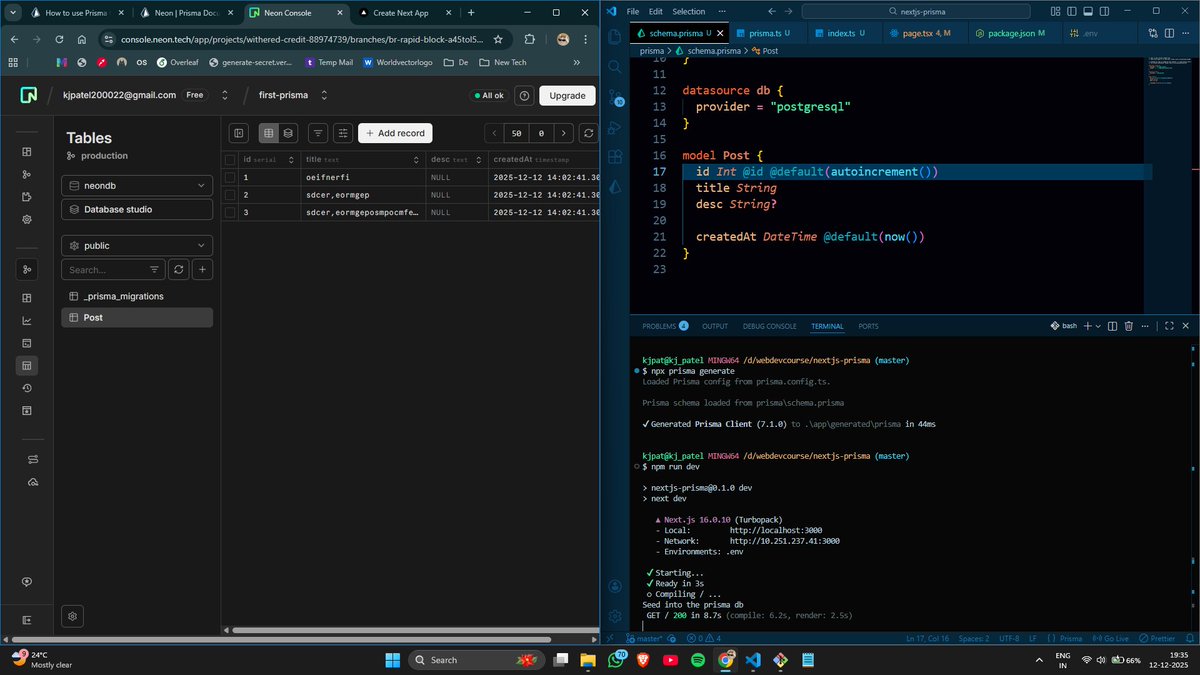The image size is (1200, 675).
Task: Go to the previous page of records
Action: click(494, 132)
